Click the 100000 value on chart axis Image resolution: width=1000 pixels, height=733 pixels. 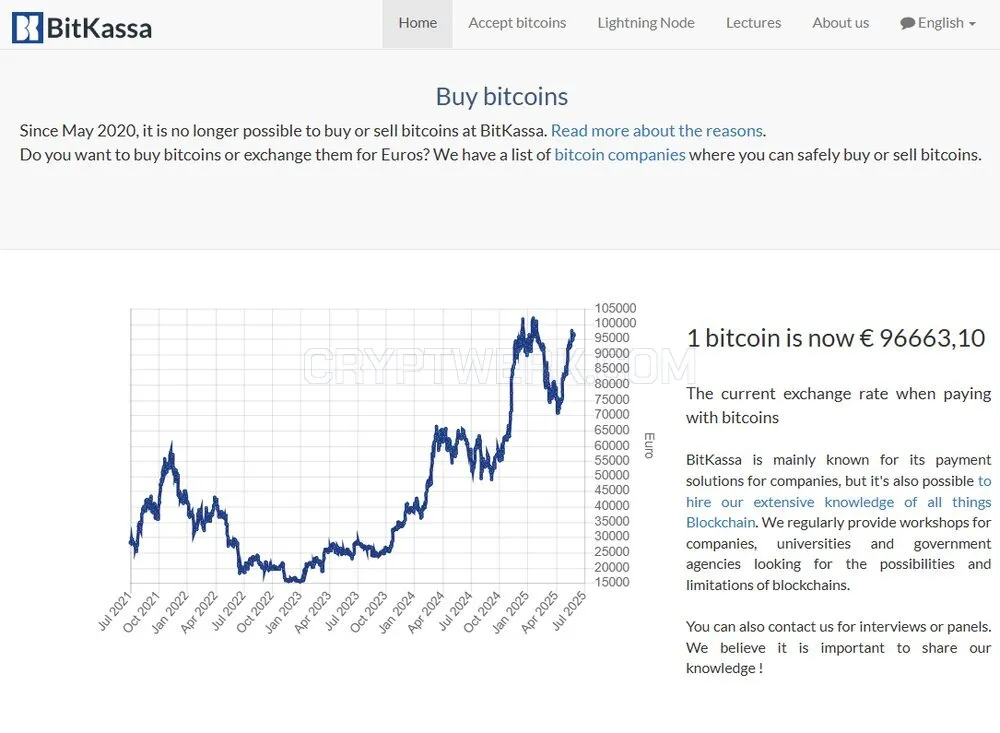point(615,323)
